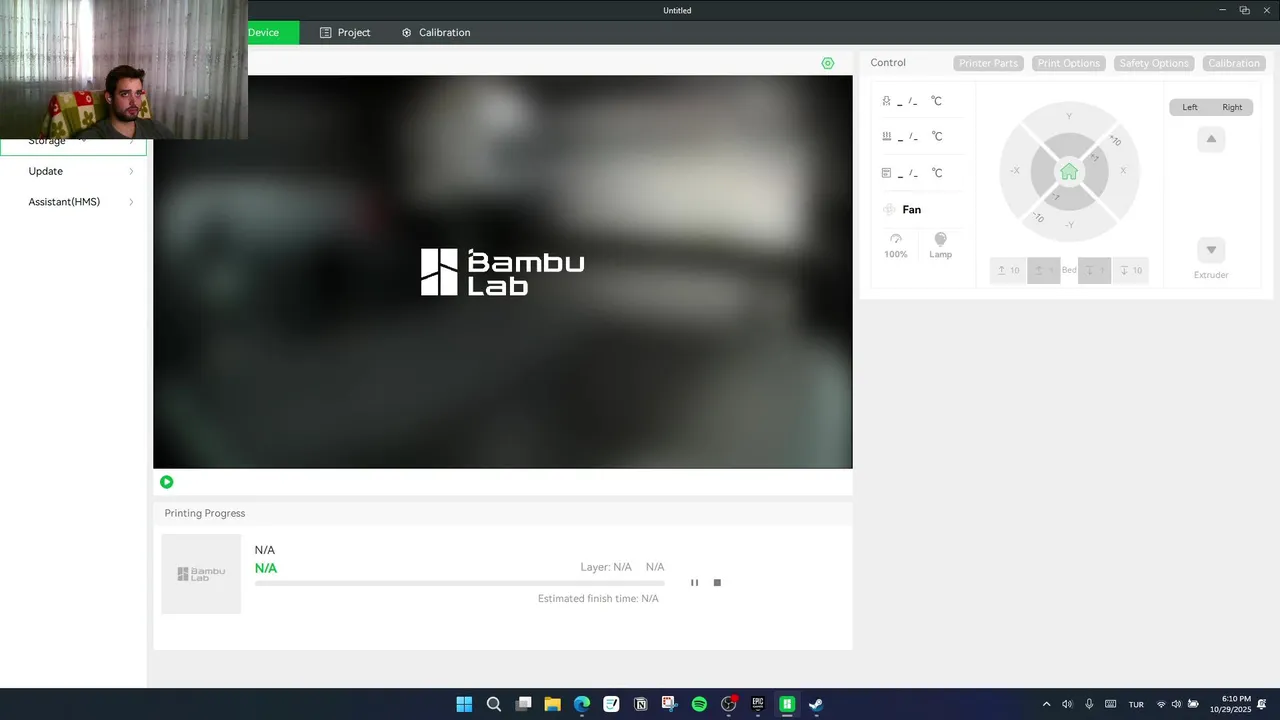The height and width of the screenshot is (720, 1280).
Task: Open the 100% print speed gauge
Action: (x=896, y=245)
